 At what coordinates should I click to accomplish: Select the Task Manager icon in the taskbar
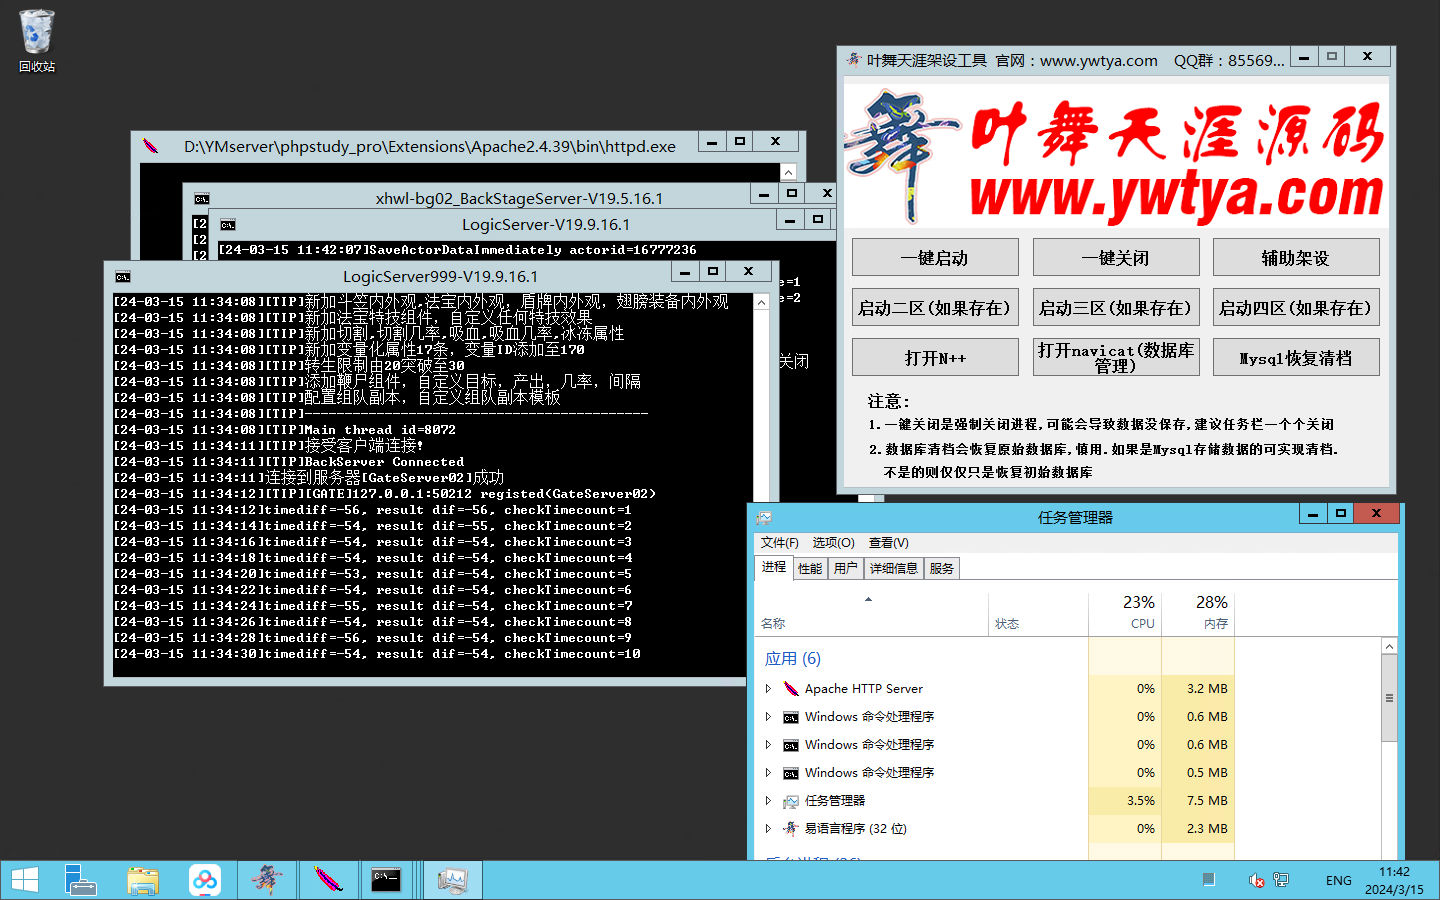[452, 880]
